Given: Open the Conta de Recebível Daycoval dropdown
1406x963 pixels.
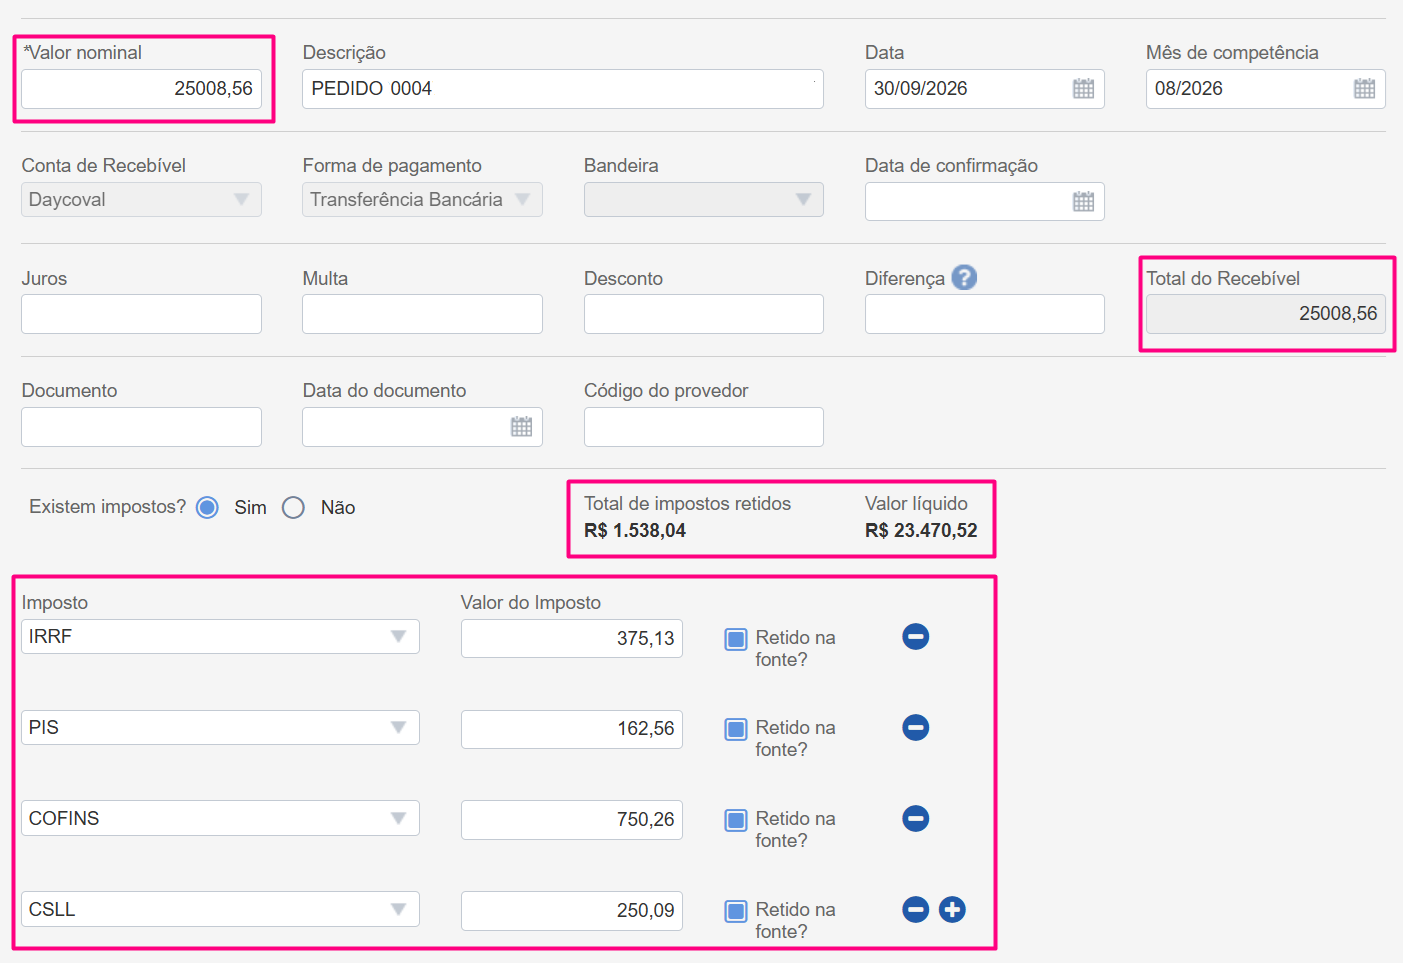Looking at the screenshot, I should pos(141,199).
